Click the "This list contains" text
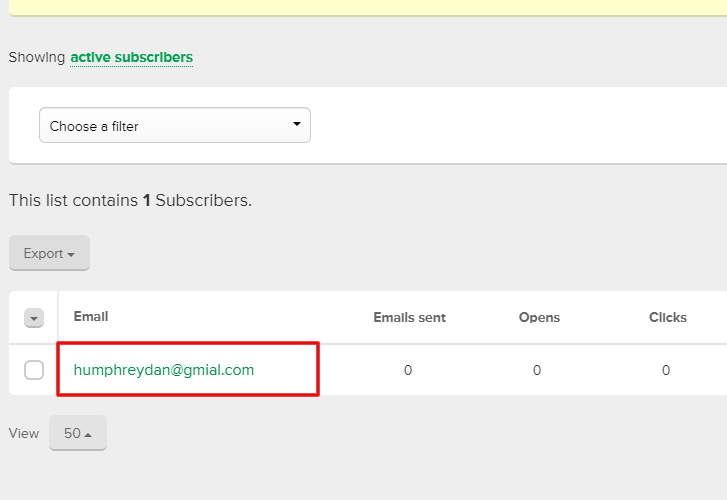The width and height of the screenshot is (727, 500). tap(73, 200)
